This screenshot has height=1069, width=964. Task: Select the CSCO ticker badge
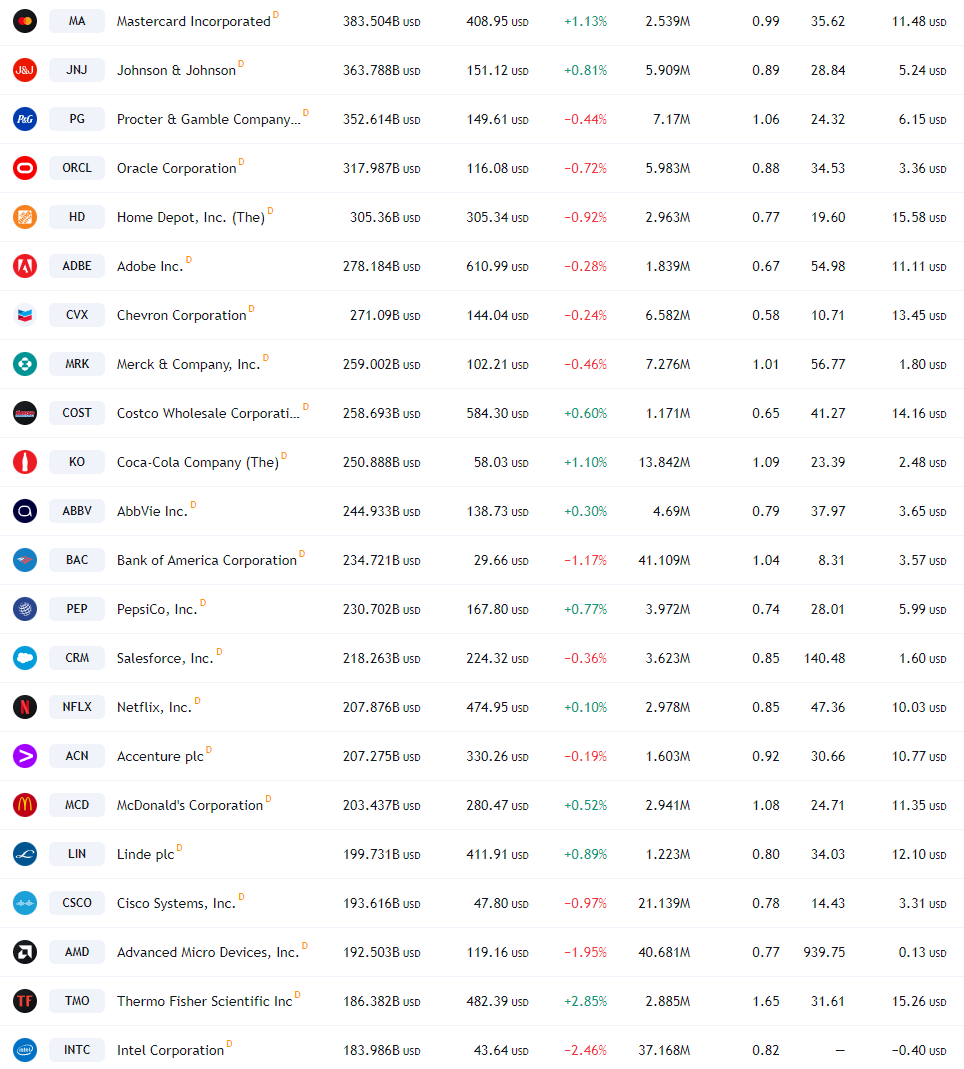pyautogui.click(x=77, y=903)
